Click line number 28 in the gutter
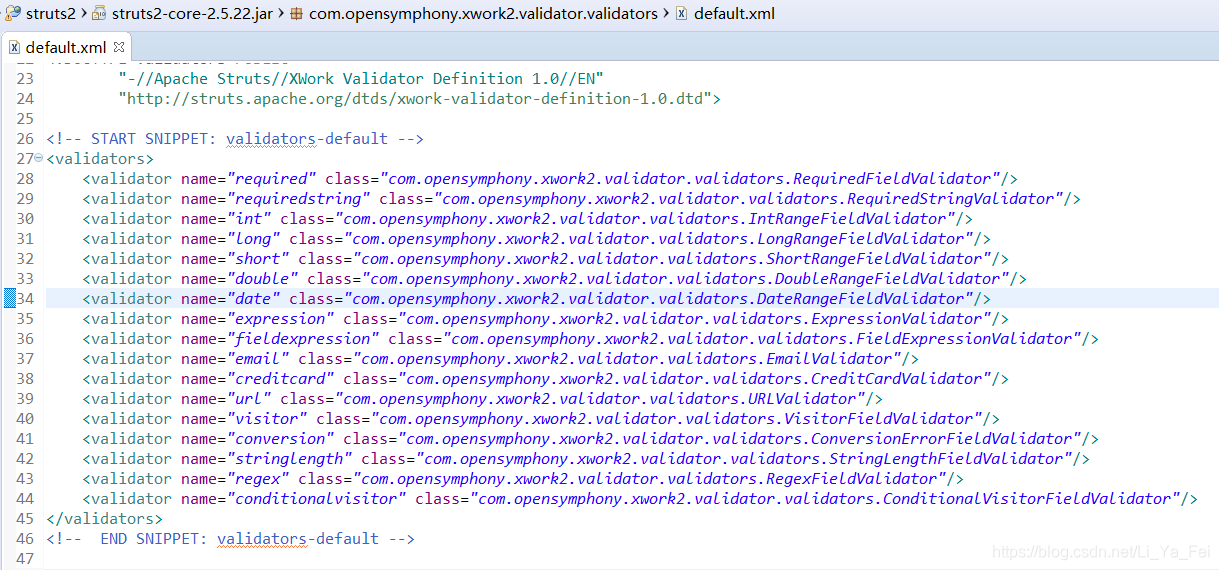Screen dimensions: 1219x570 point(25,178)
